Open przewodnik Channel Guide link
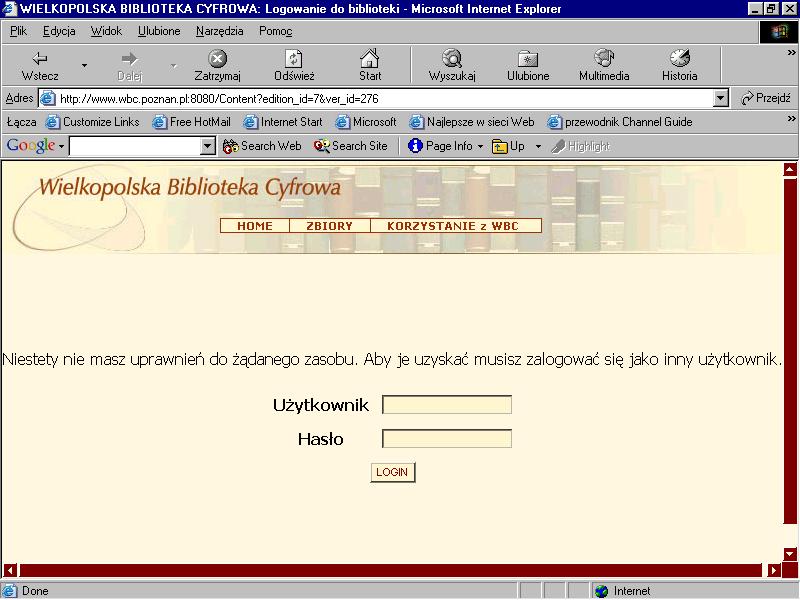Image resolution: width=800 pixels, height=600 pixels. 620,122
